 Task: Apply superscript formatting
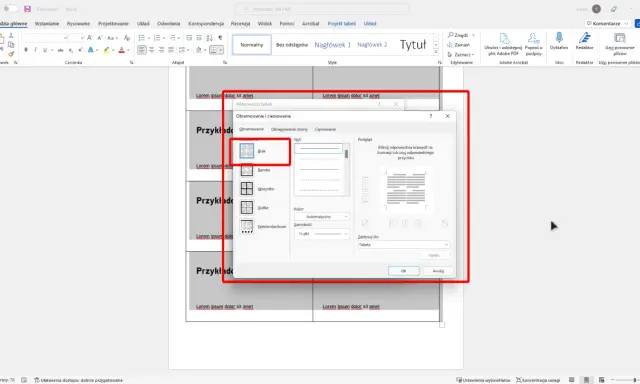(80, 50)
